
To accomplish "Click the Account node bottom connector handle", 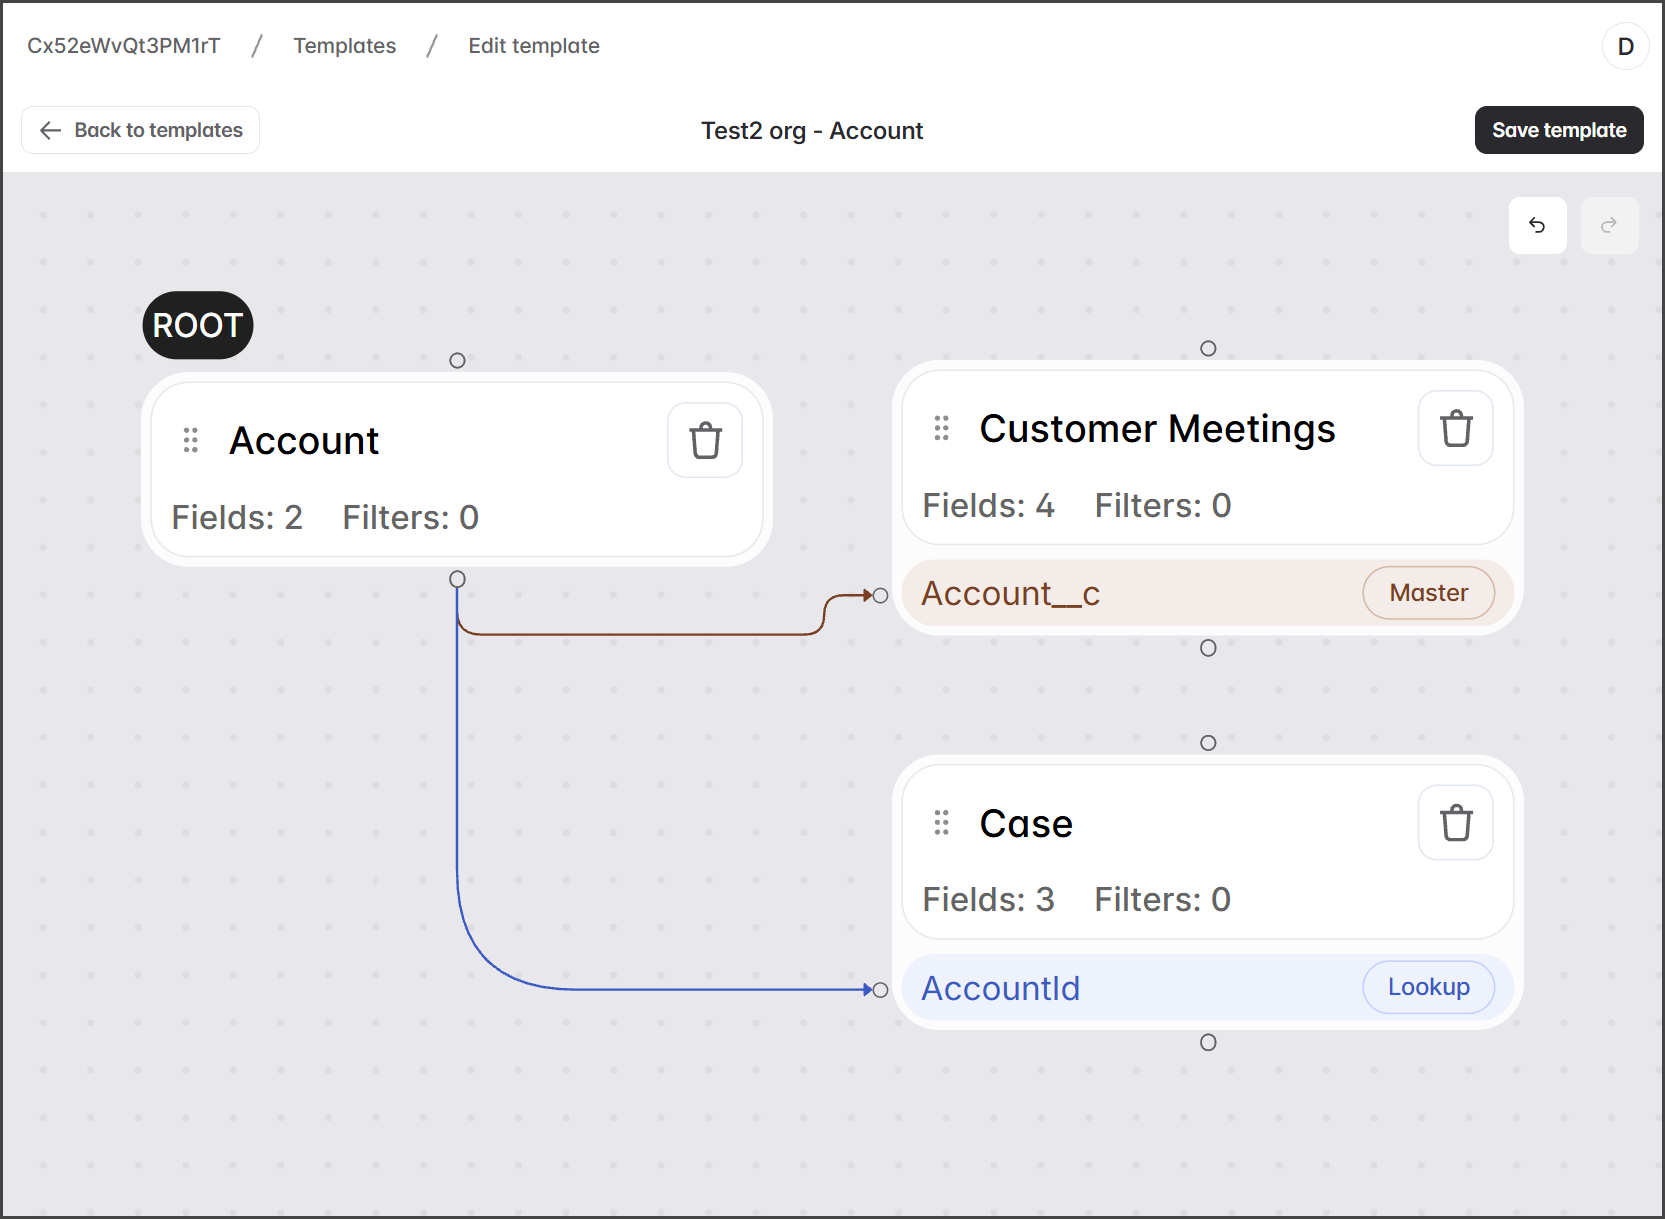I will [x=457, y=579].
